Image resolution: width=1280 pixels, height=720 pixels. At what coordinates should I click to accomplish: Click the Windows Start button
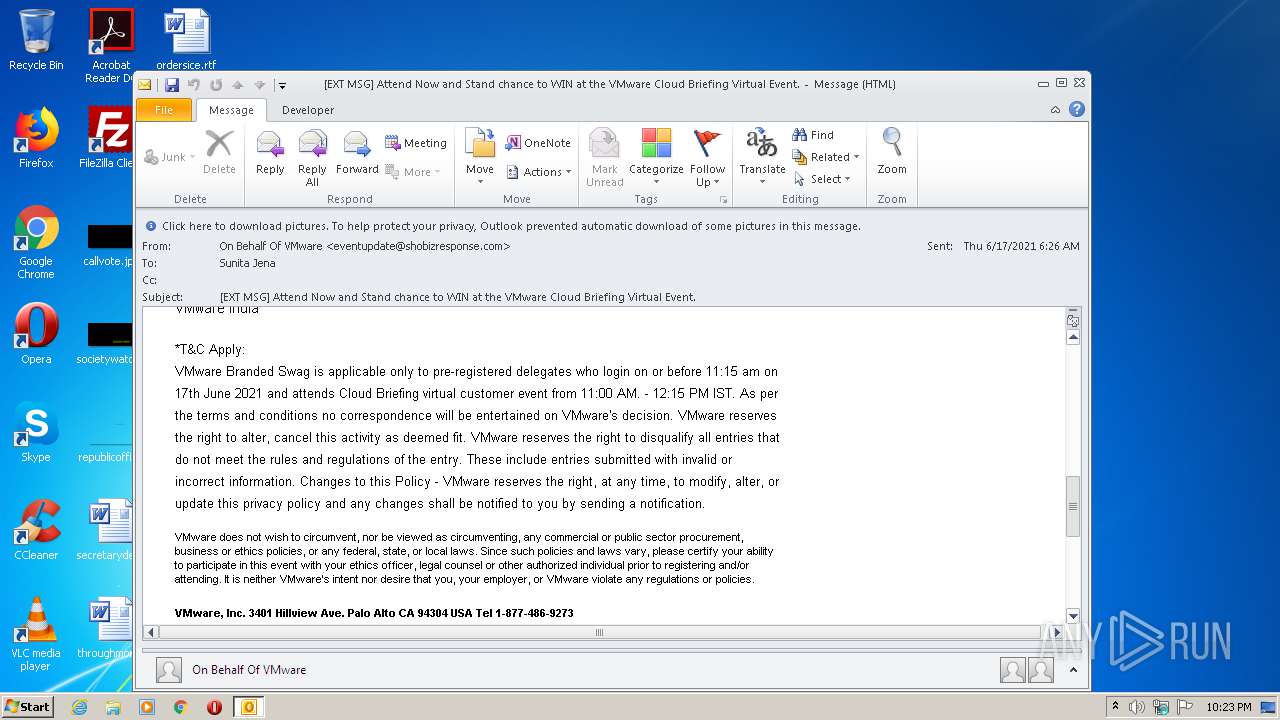(x=28, y=706)
